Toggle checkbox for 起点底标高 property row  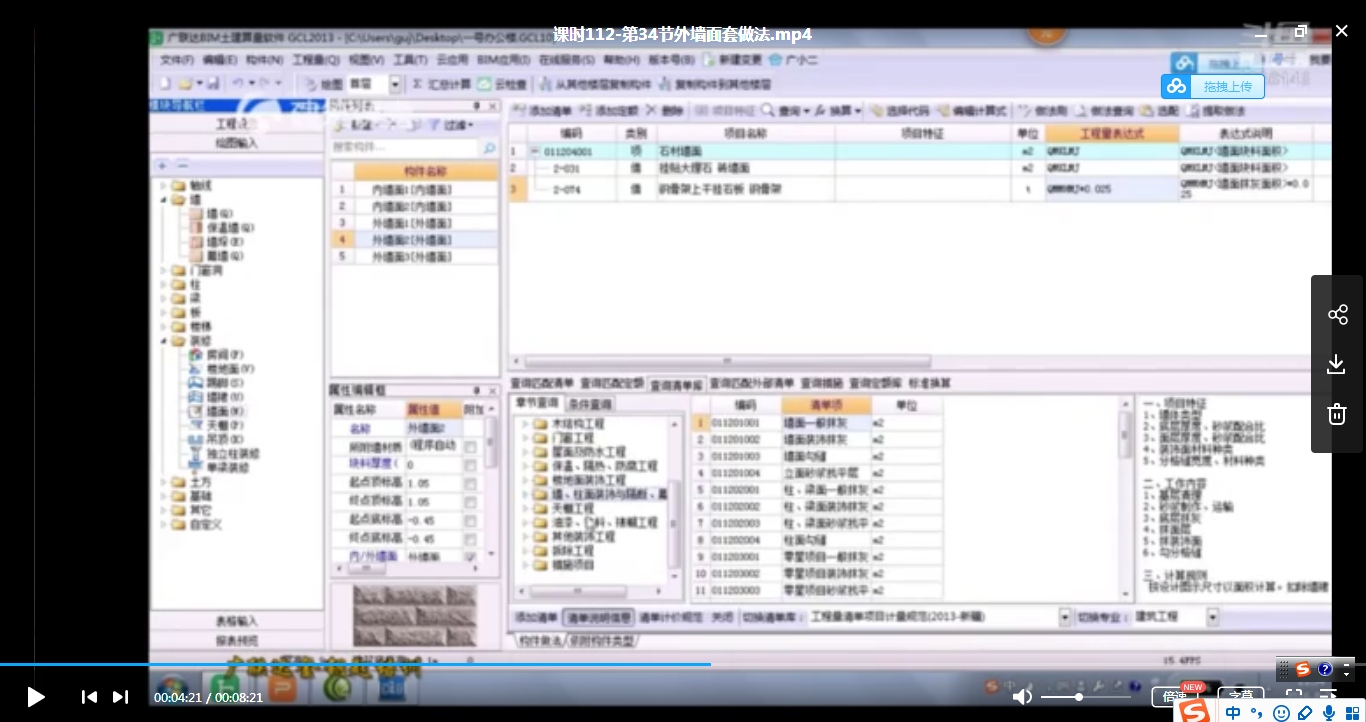470,520
